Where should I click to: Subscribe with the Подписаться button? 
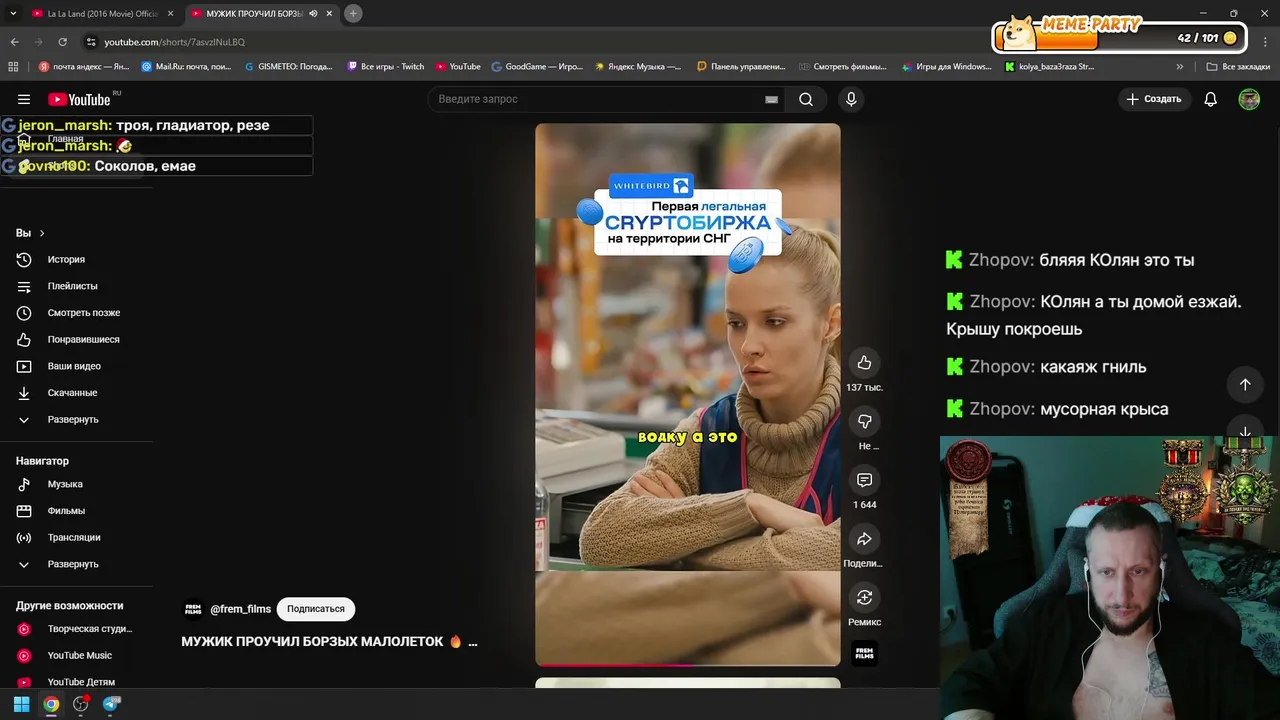(316, 609)
